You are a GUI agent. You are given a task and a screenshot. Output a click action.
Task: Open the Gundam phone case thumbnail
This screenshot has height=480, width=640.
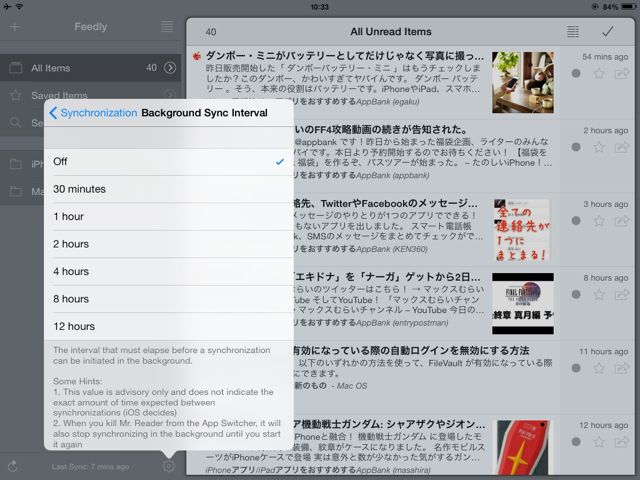coord(522,447)
